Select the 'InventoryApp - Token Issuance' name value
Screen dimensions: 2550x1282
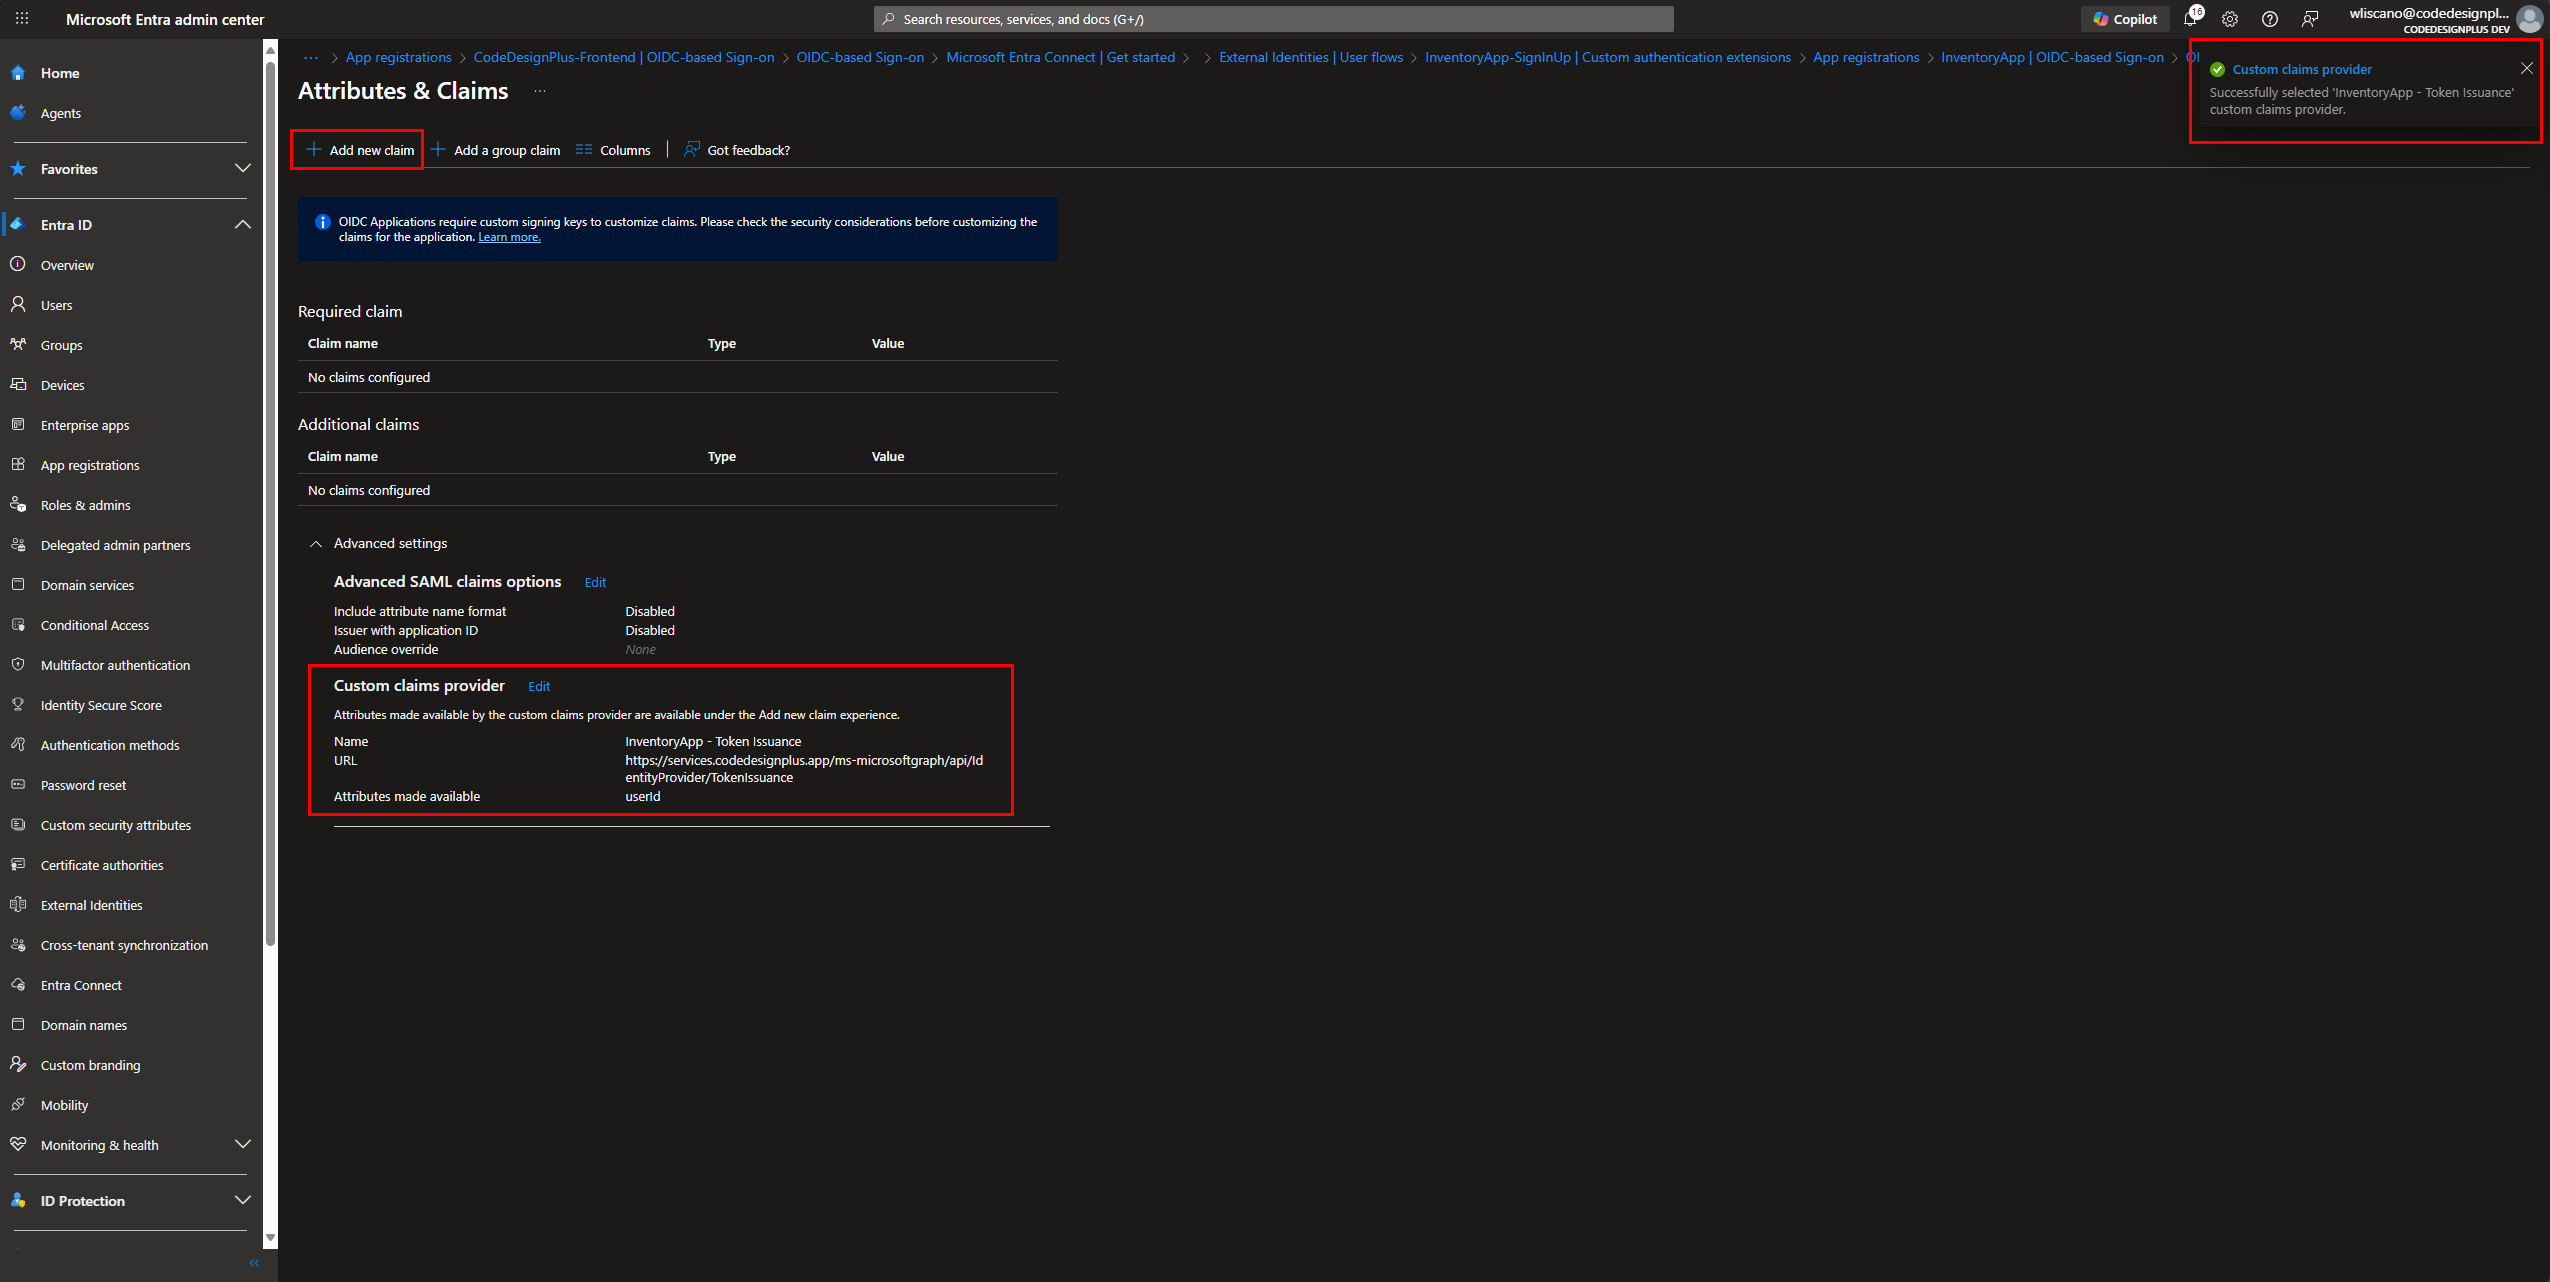(713, 741)
